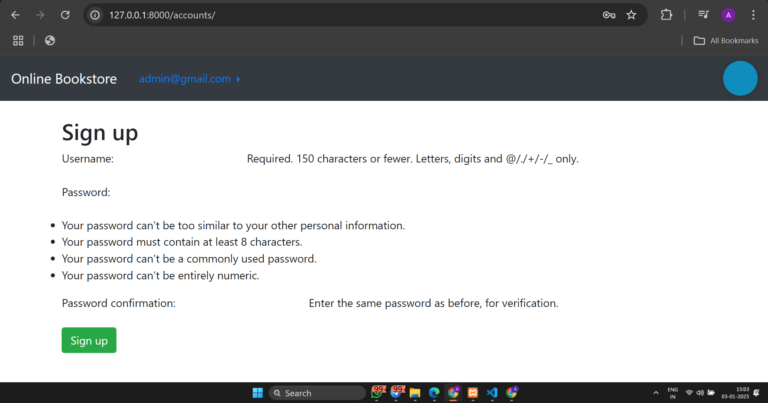Open the browser extensions puzzle icon
768x403 pixels.
667,15
